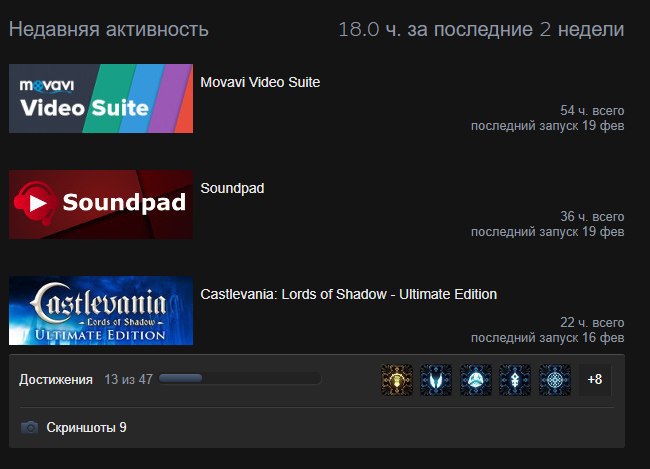Image resolution: width=650 pixels, height=469 pixels.
Task: Open the Castlevania Ultimate Edition banner image
Action: point(101,310)
